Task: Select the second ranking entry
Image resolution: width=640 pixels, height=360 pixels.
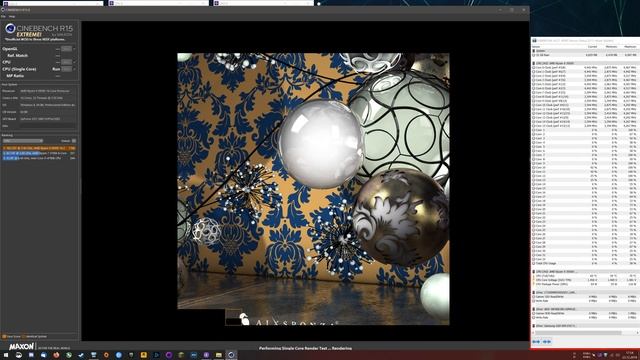Action: pos(39,153)
